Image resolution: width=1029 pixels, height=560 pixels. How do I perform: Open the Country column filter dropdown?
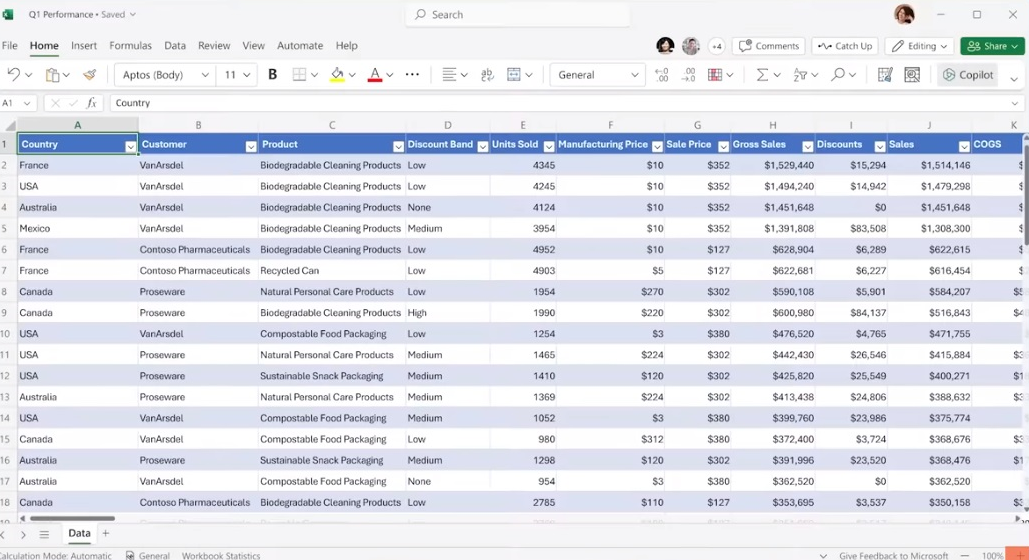130,146
